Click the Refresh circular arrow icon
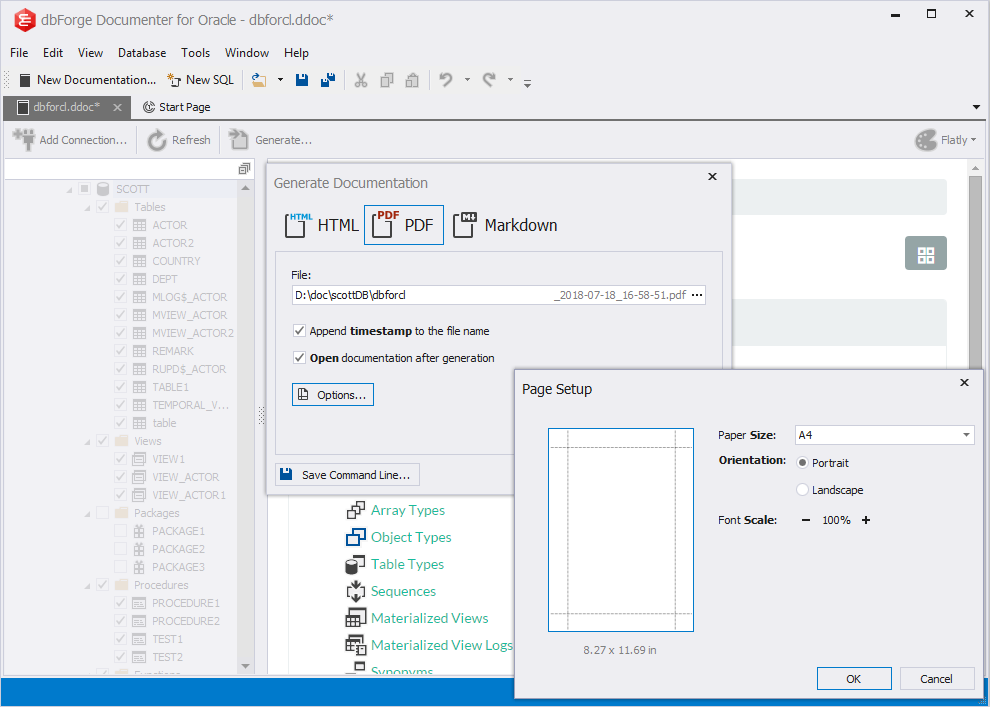This screenshot has height=707, width=990. (x=157, y=140)
